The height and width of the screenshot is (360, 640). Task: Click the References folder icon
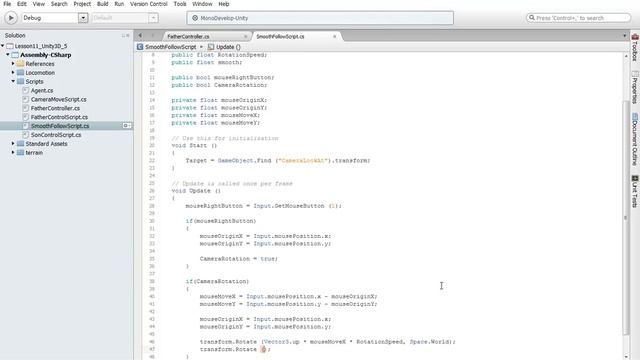point(20,64)
